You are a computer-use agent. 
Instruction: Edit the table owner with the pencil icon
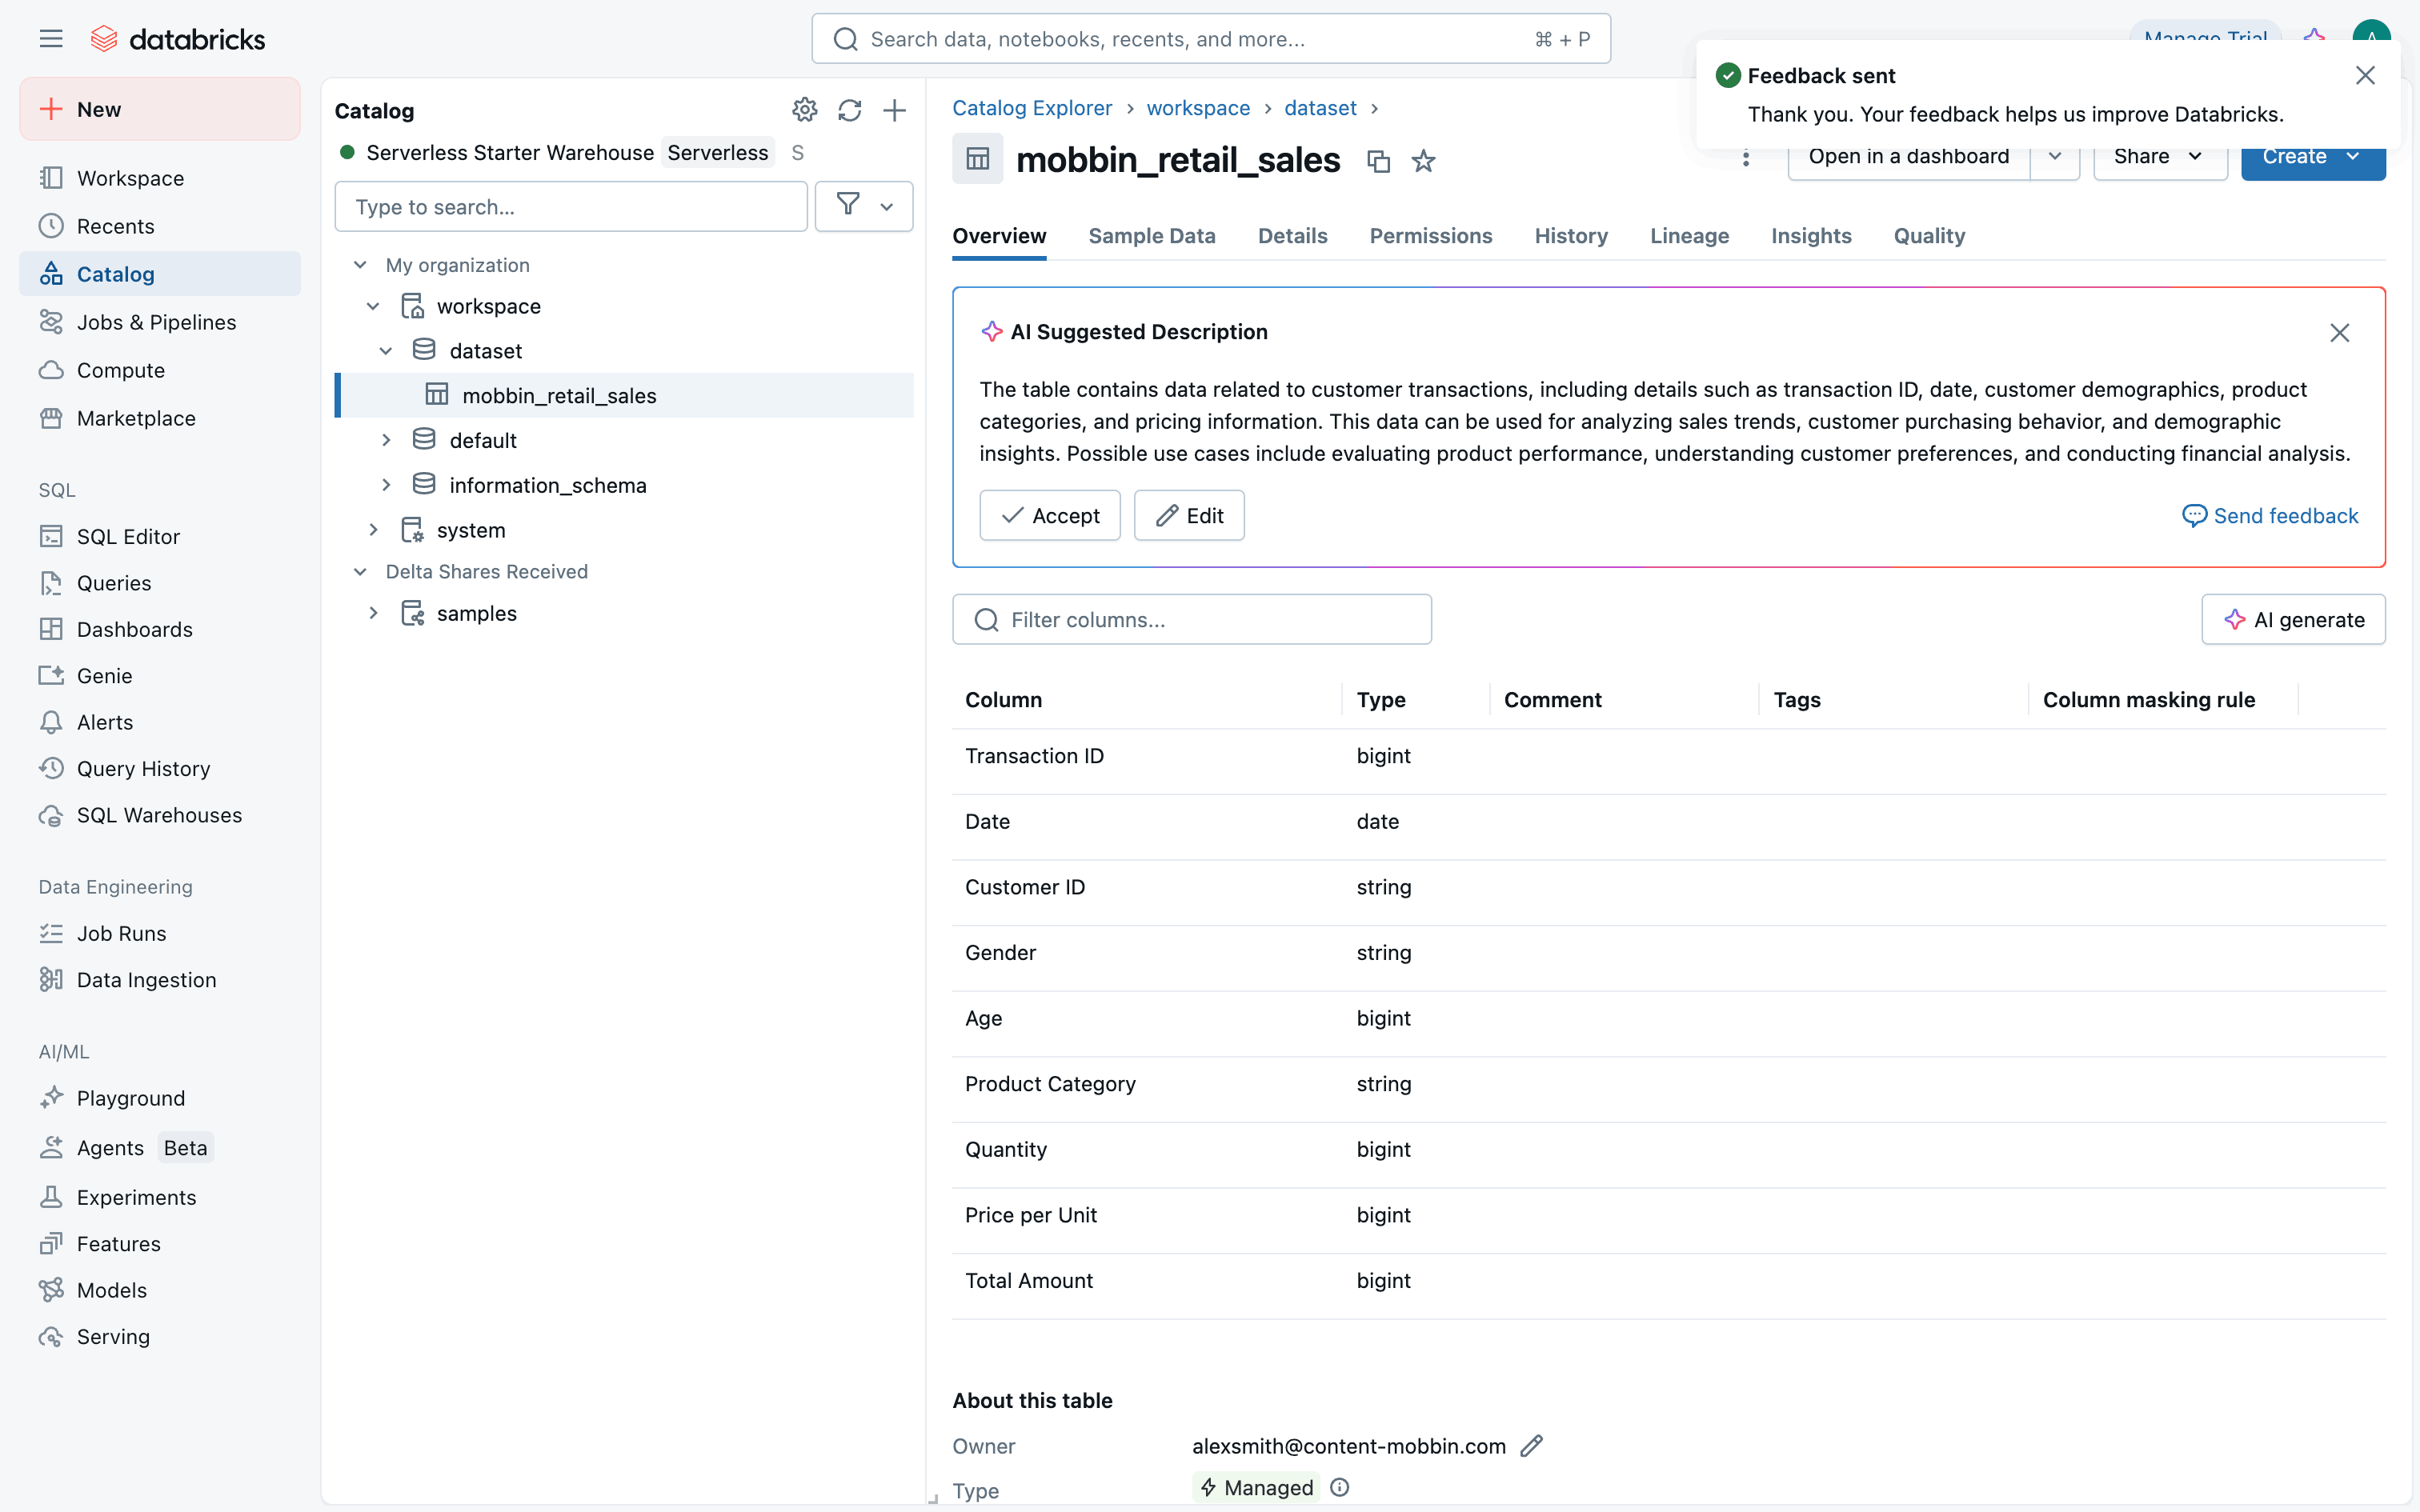tap(1531, 1446)
